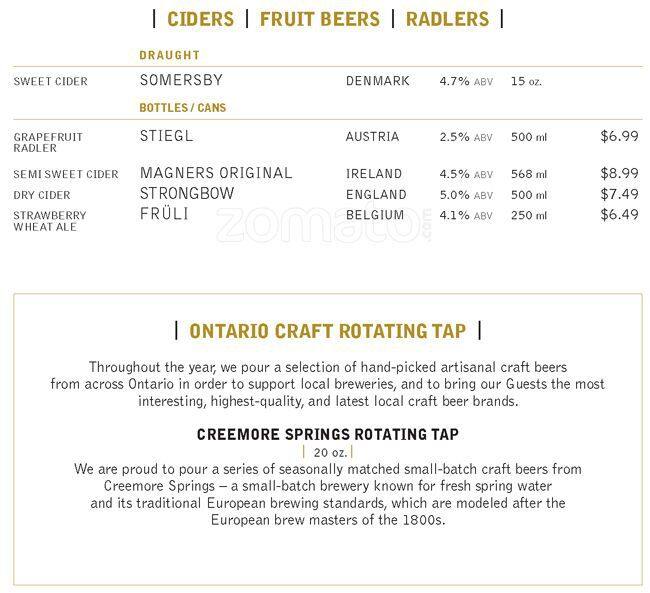Click the $6.99 Stiegl price
The image size is (650, 593).
pos(619,136)
